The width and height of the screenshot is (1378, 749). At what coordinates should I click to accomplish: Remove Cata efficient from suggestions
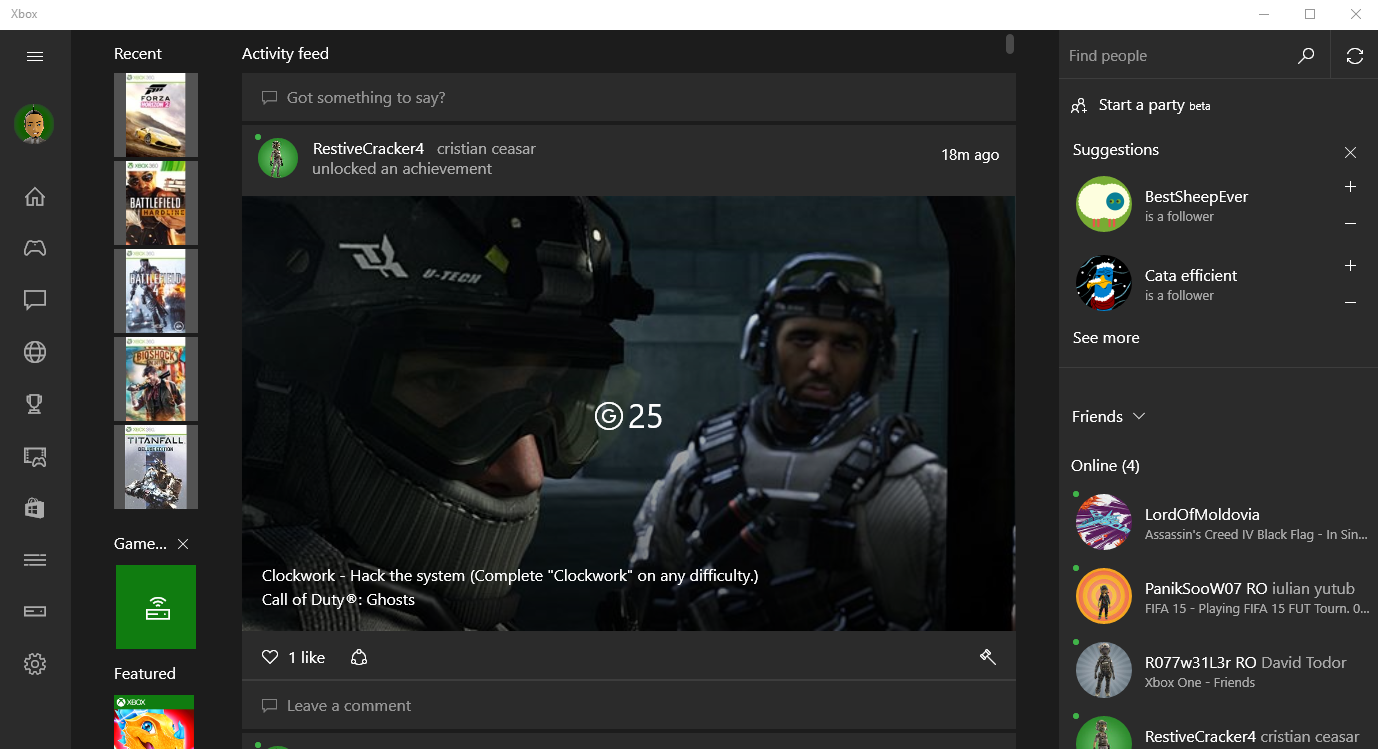[x=1351, y=303]
